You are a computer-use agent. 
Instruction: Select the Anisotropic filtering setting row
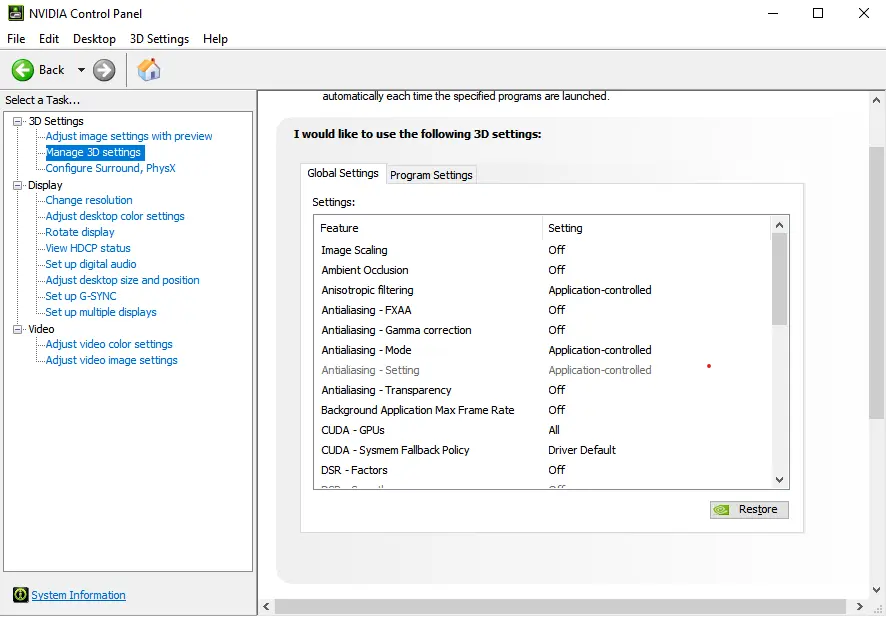[x=541, y=290]
